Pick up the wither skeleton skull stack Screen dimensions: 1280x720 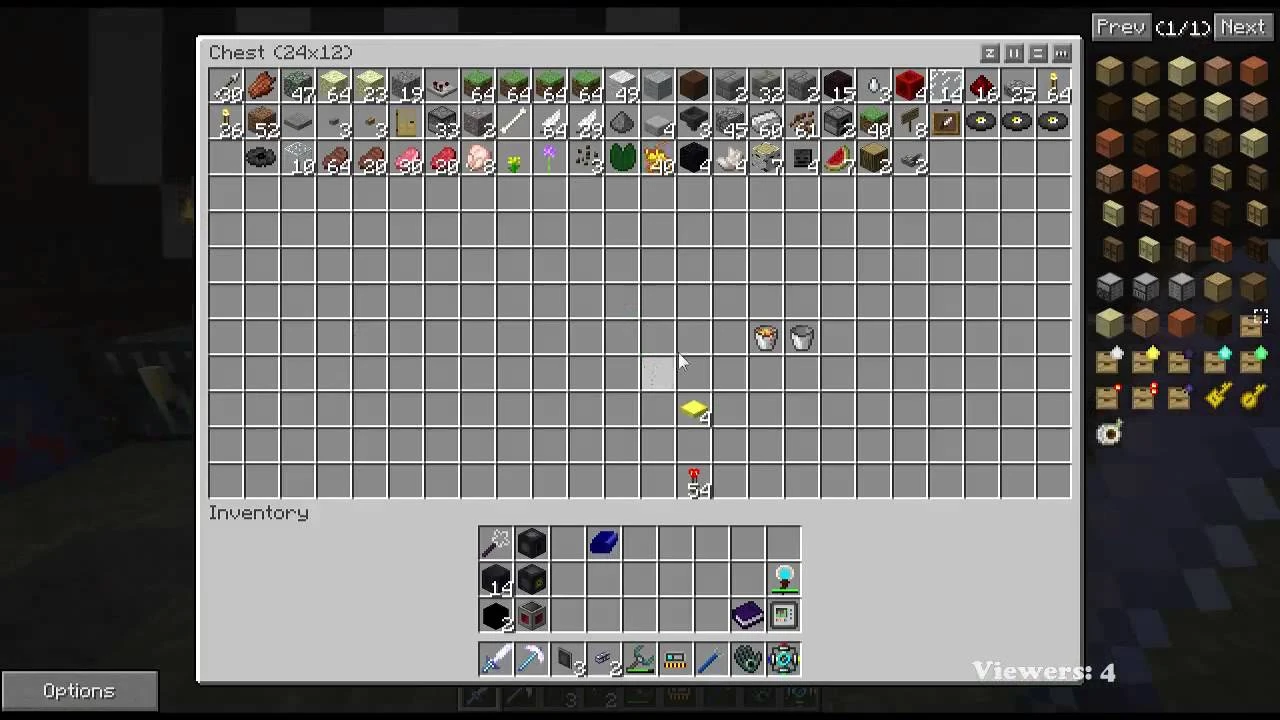[x=802, y=159]
